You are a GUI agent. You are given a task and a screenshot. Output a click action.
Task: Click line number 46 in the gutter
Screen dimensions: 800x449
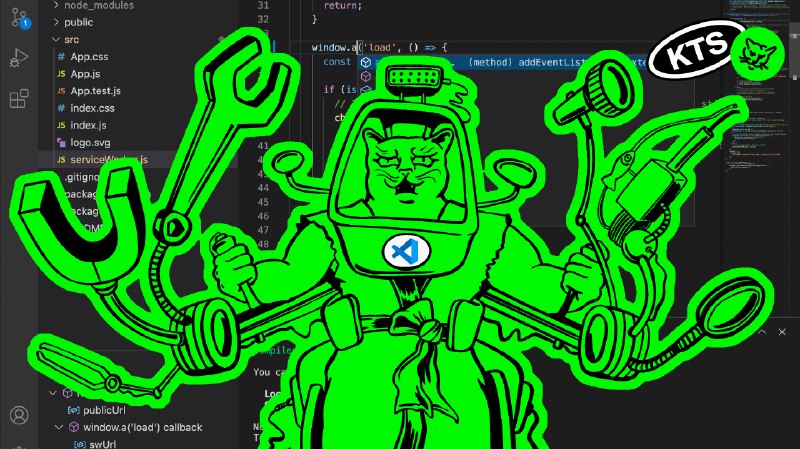click(263, 216)
